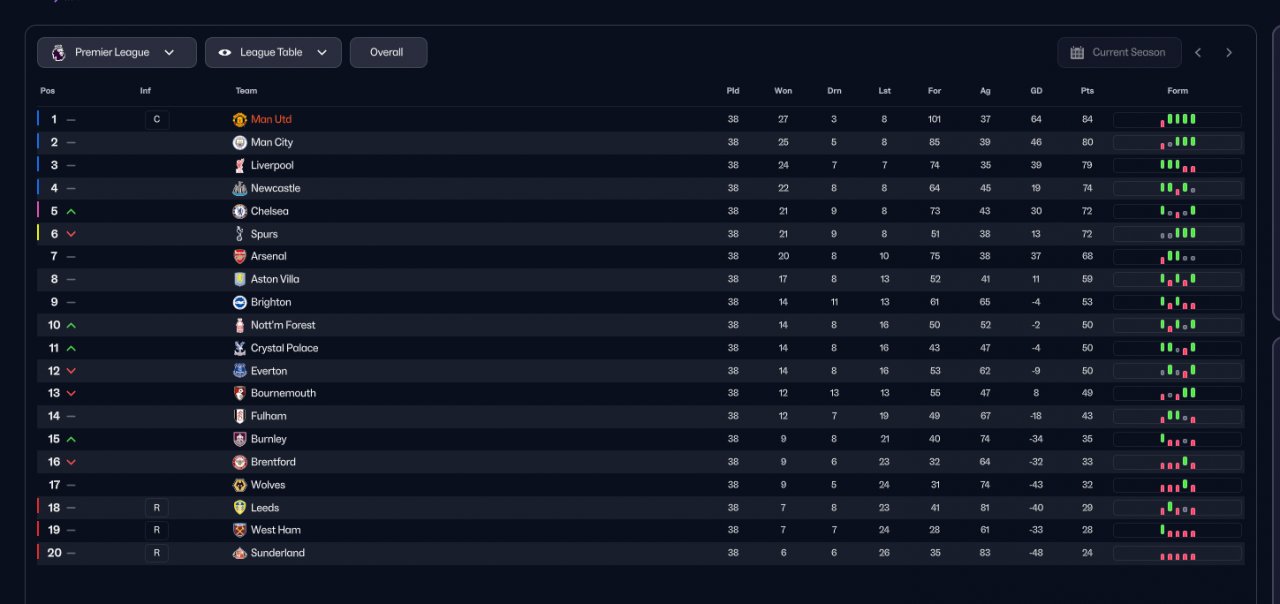Click the Arsenal club badge icon
Screen dimensions: 1280x604
coord(239,257)
